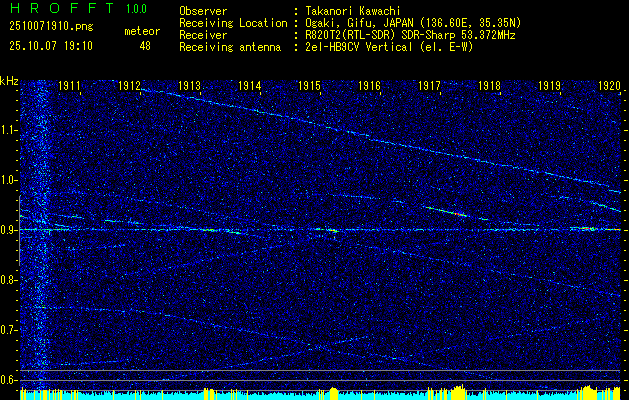
Task: Select the 2el-HB9CV Vertical antenna text
Action: (389, 47)
